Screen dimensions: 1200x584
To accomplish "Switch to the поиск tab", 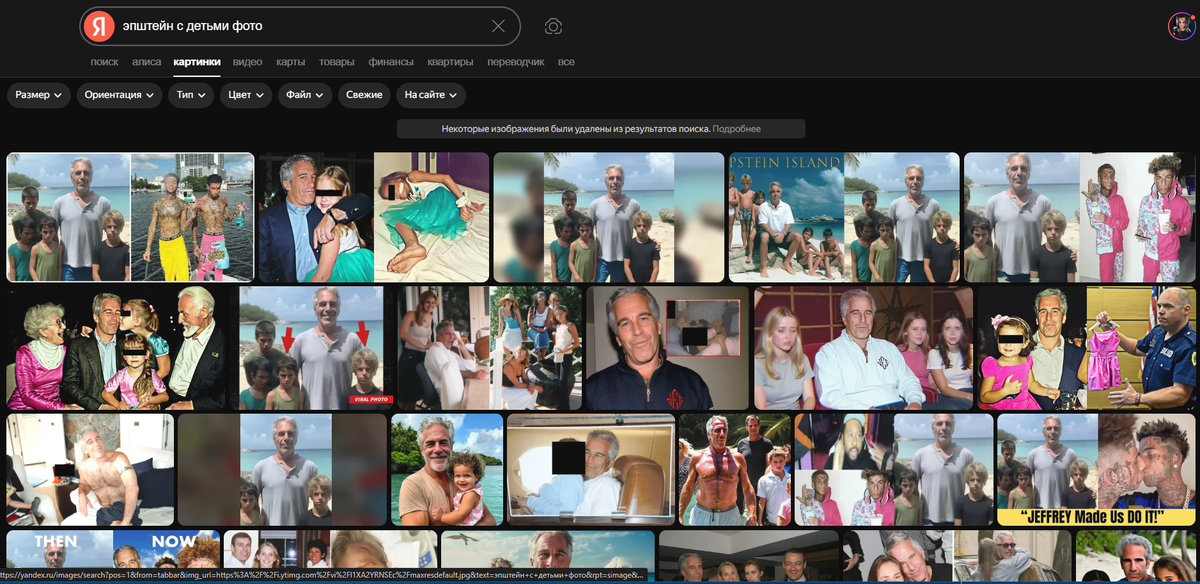I will click(104, 62).
